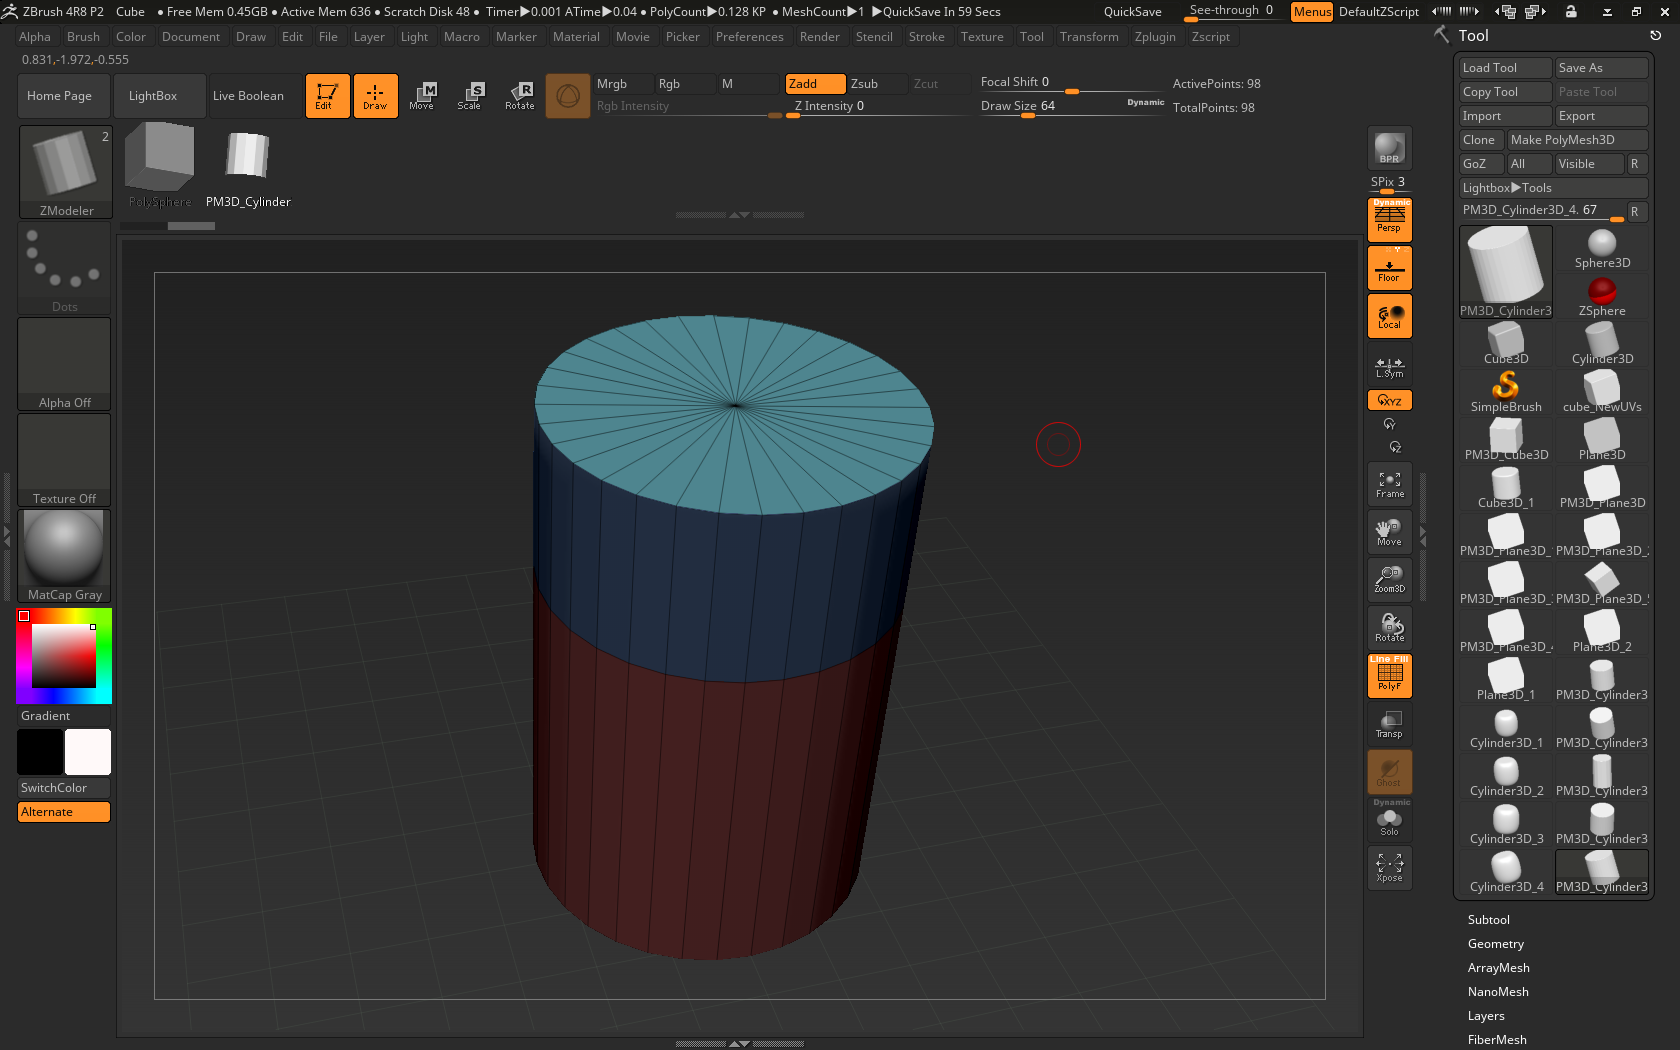Click the Xpose icon
This screenshot has width=1680, height=1050.
[x=1389, y=868]
